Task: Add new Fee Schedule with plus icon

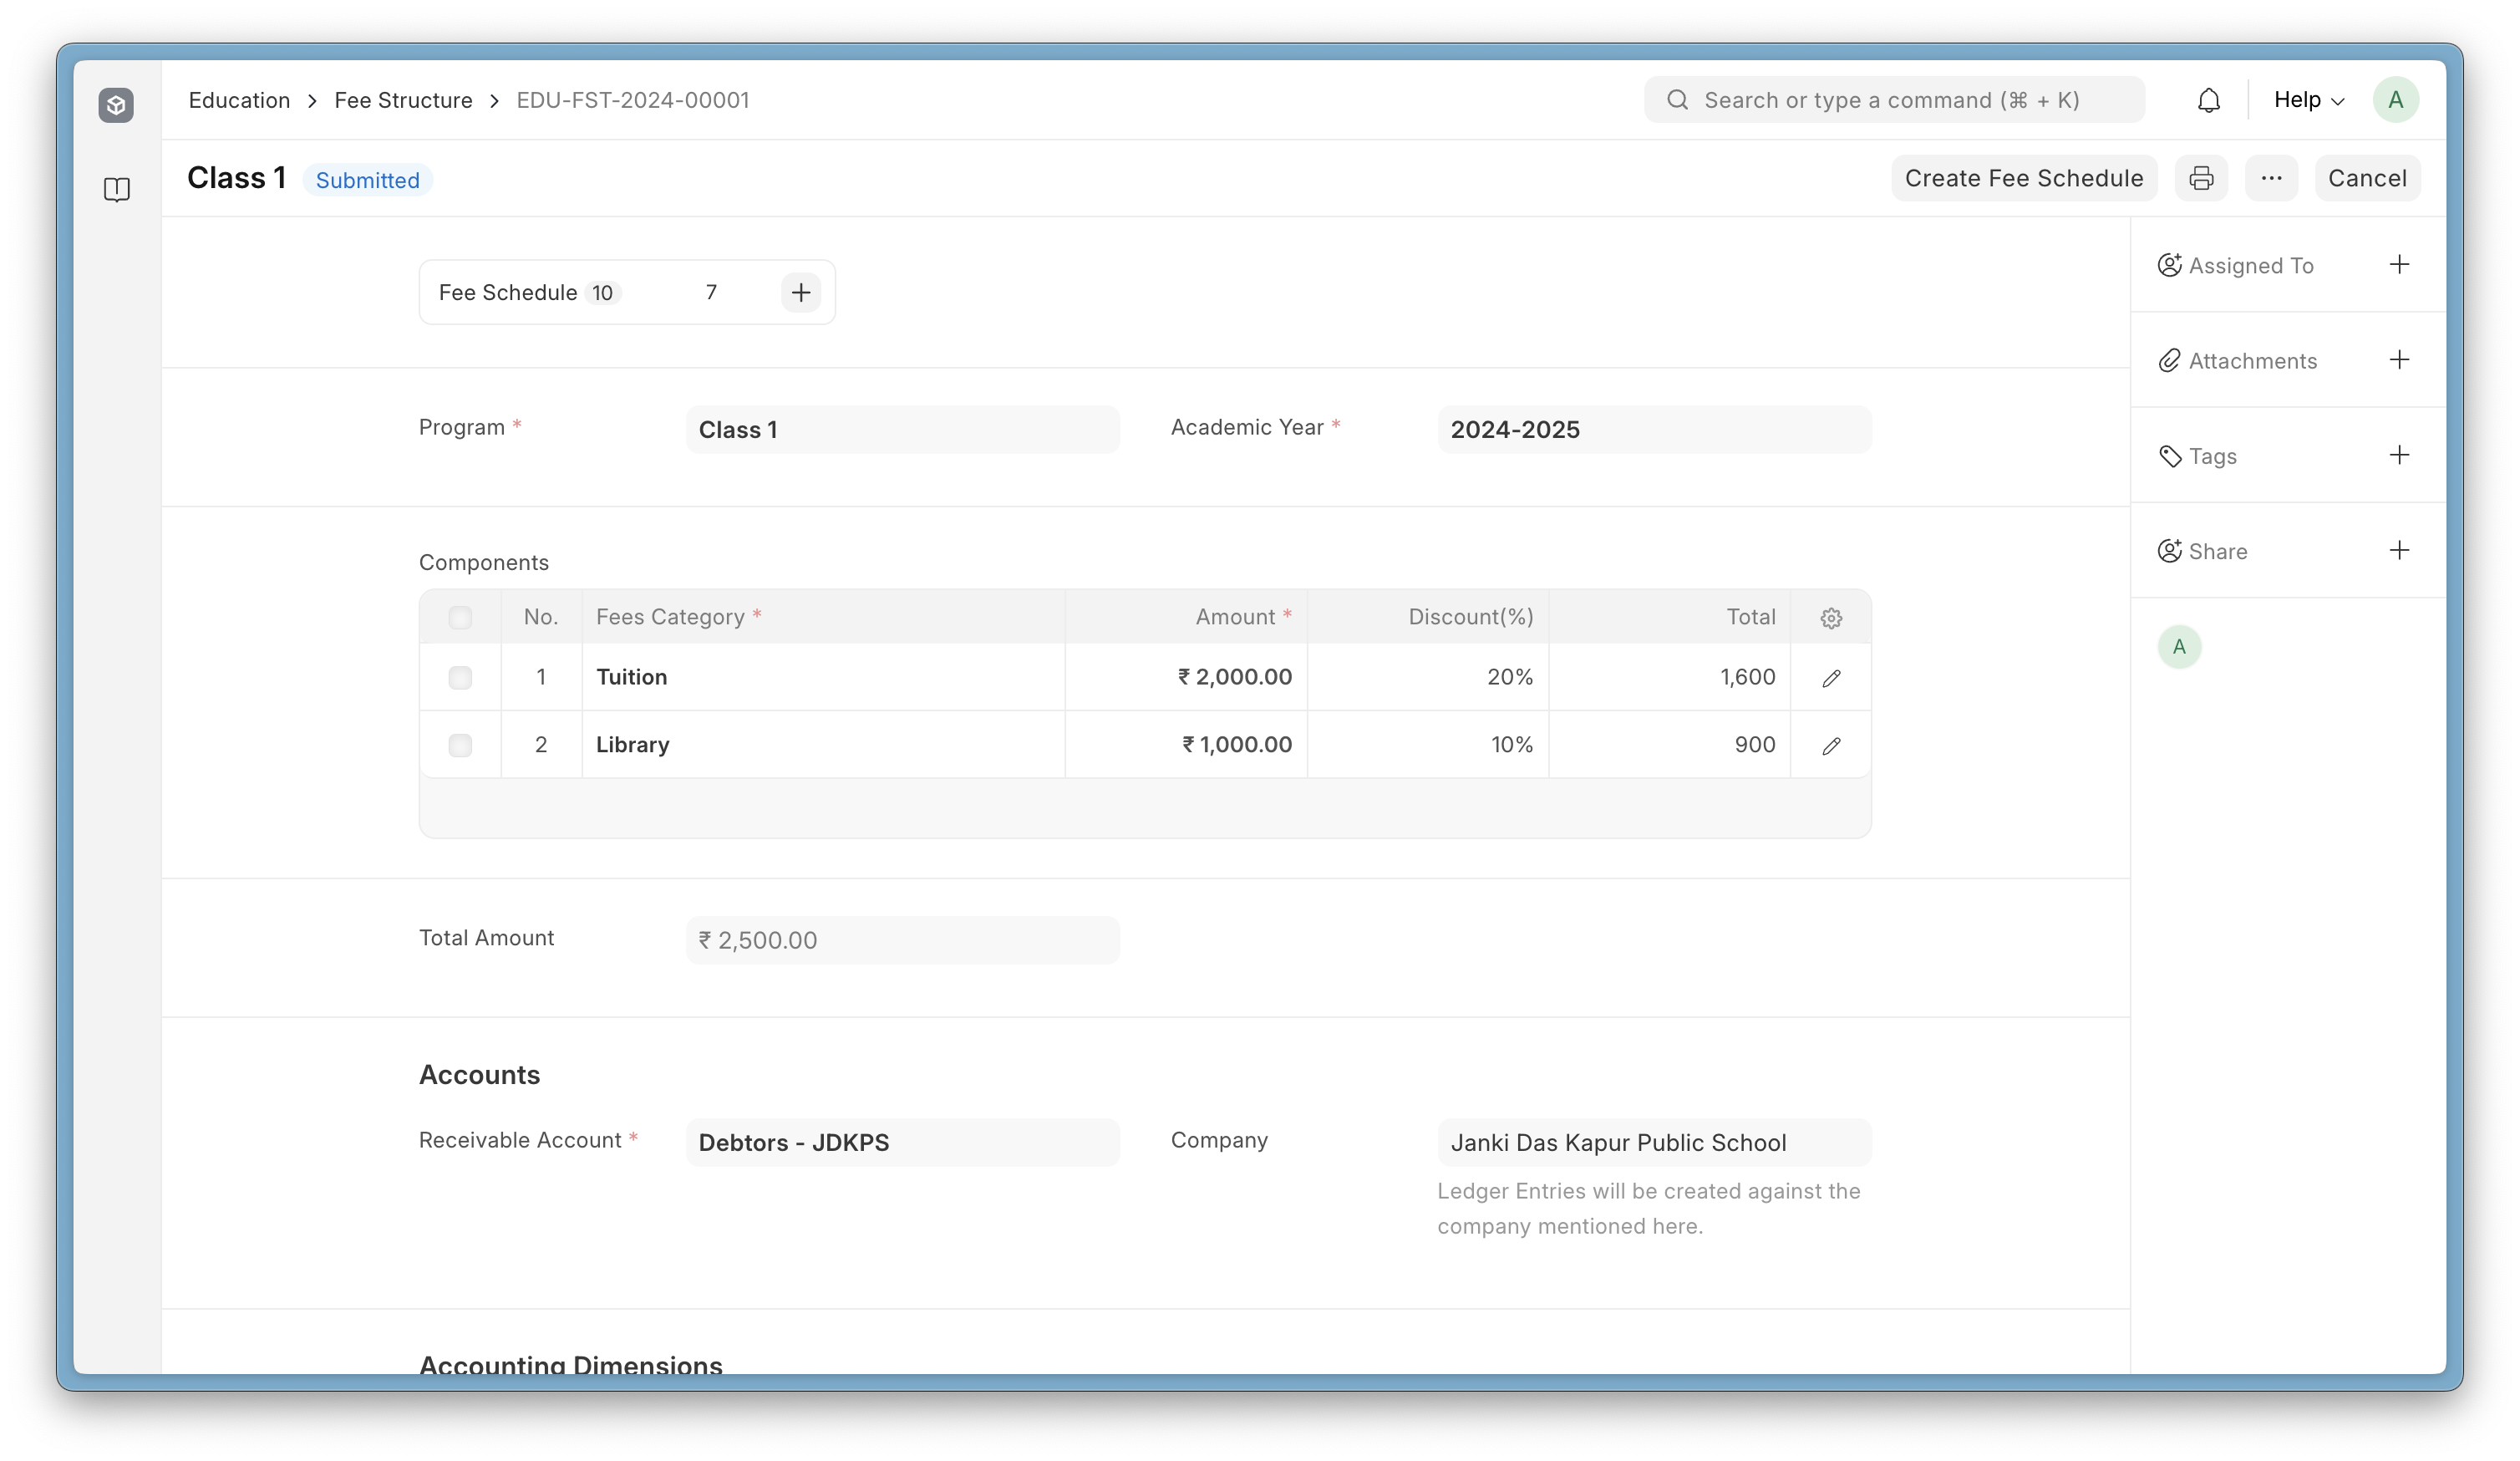Action: [x=801, y=292]
